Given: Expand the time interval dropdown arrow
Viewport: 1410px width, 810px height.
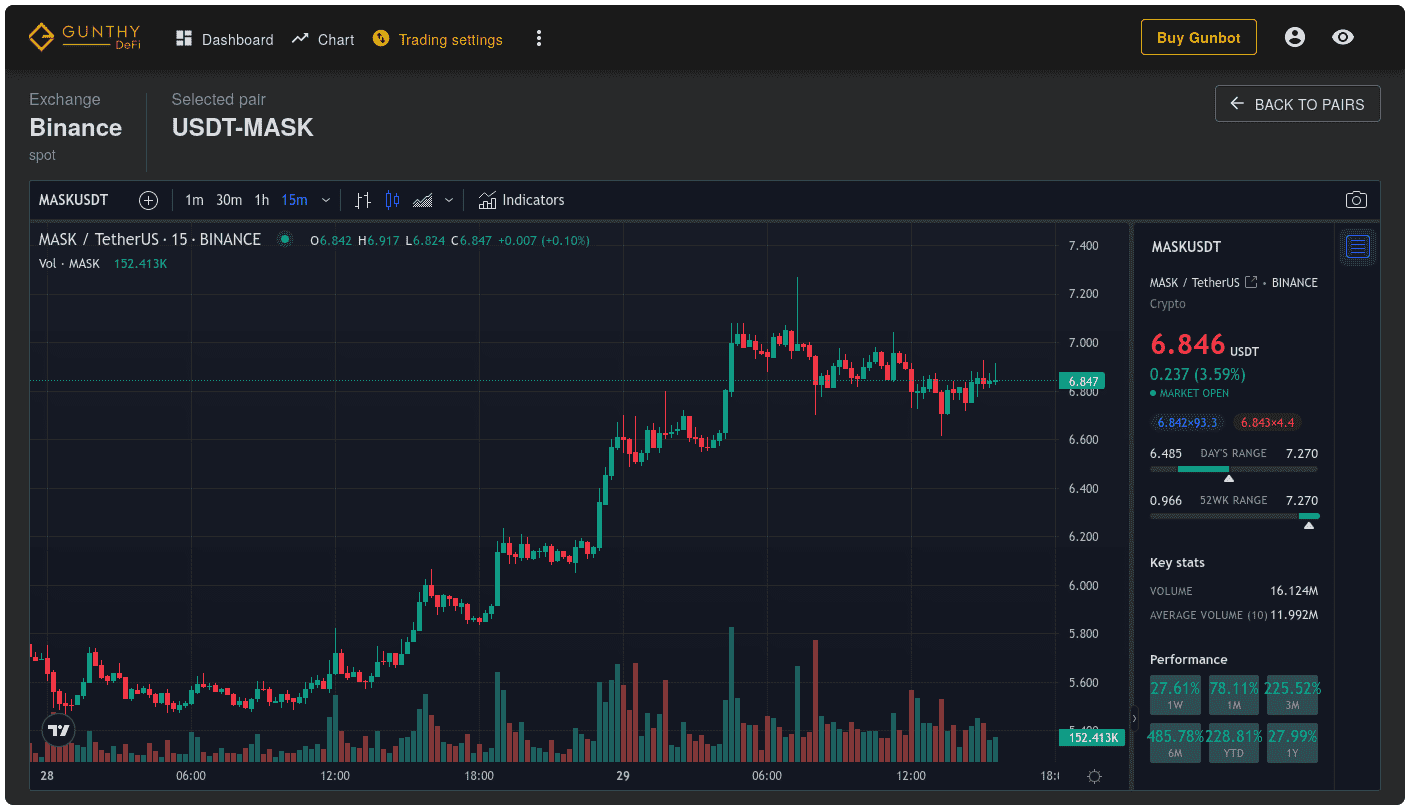Looking at the screenshot, I should (326, 200).
